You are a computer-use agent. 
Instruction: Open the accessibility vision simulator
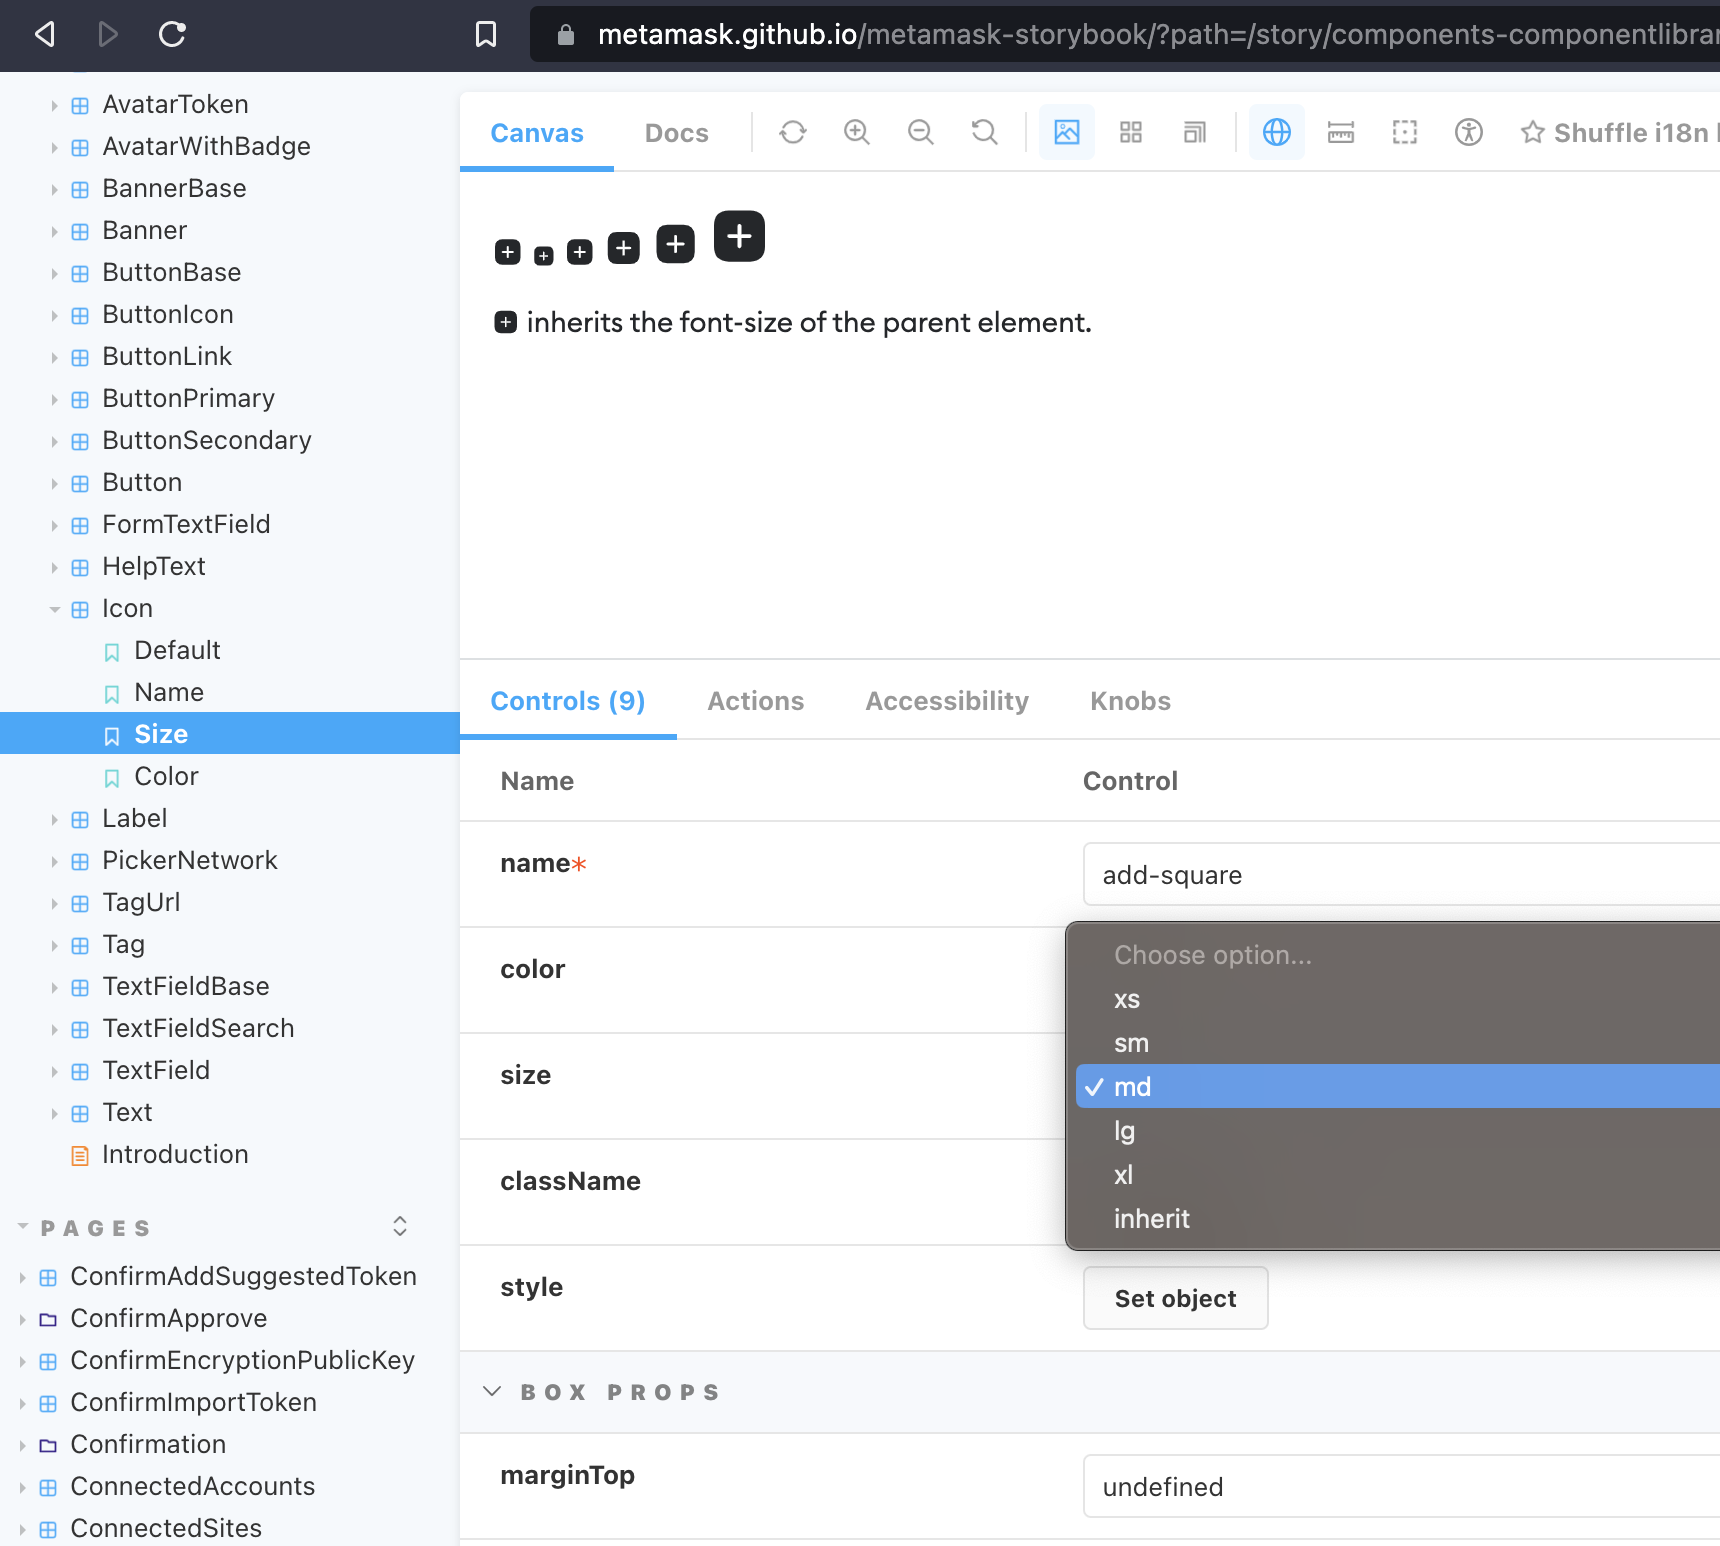coord(1468,132)
